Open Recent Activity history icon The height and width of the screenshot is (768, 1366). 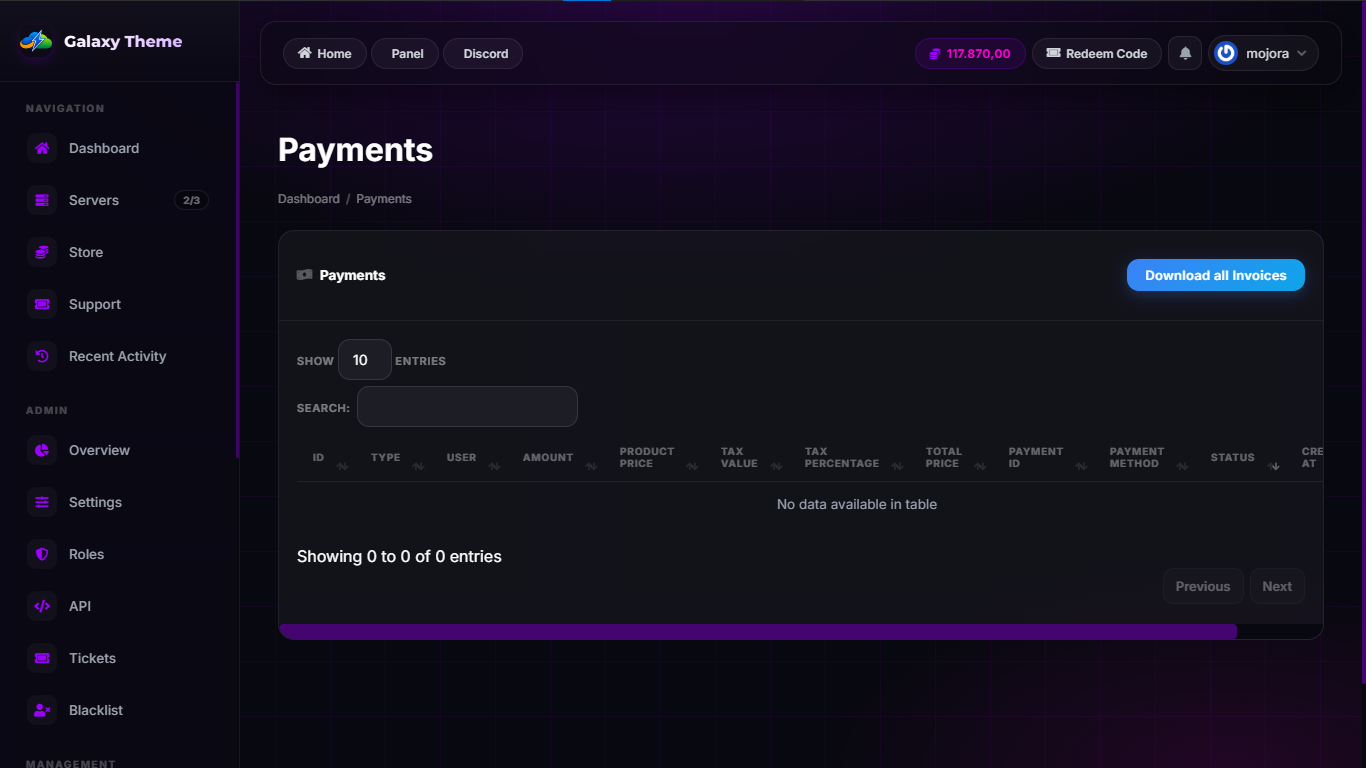point(42,356)
